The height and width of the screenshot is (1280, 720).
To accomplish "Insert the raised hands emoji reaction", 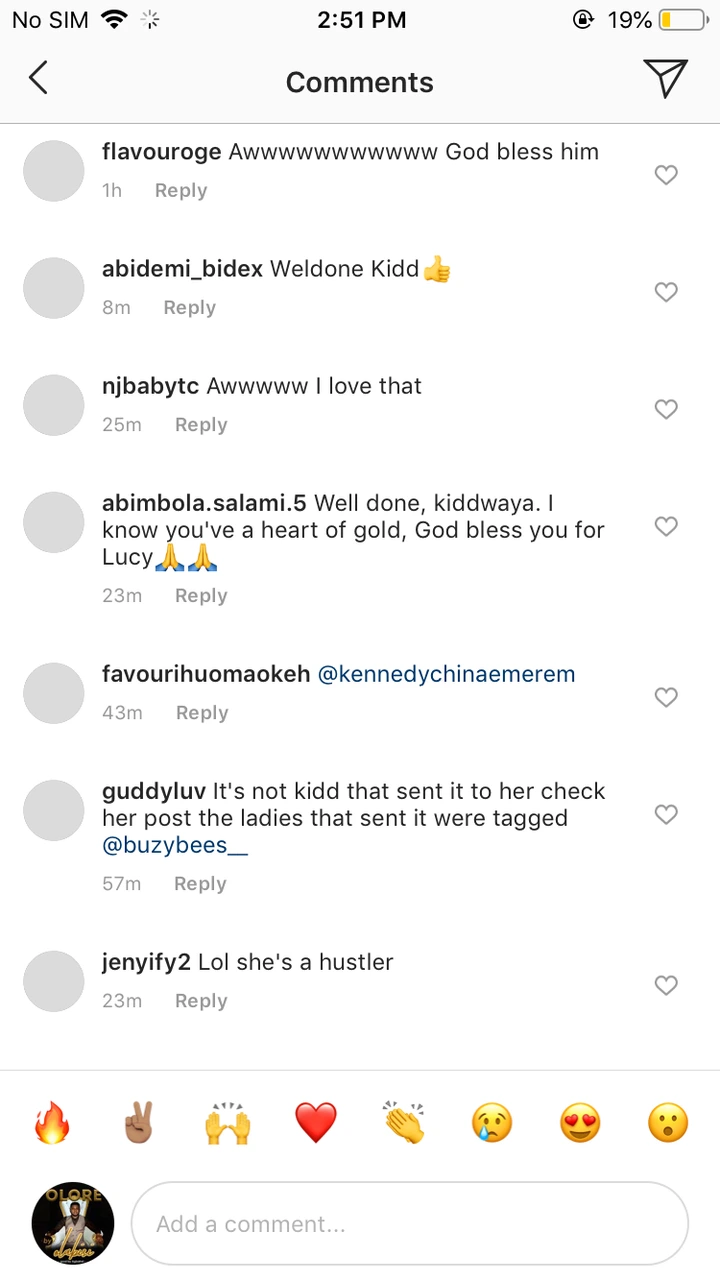I will click(x=227, y=1124).
